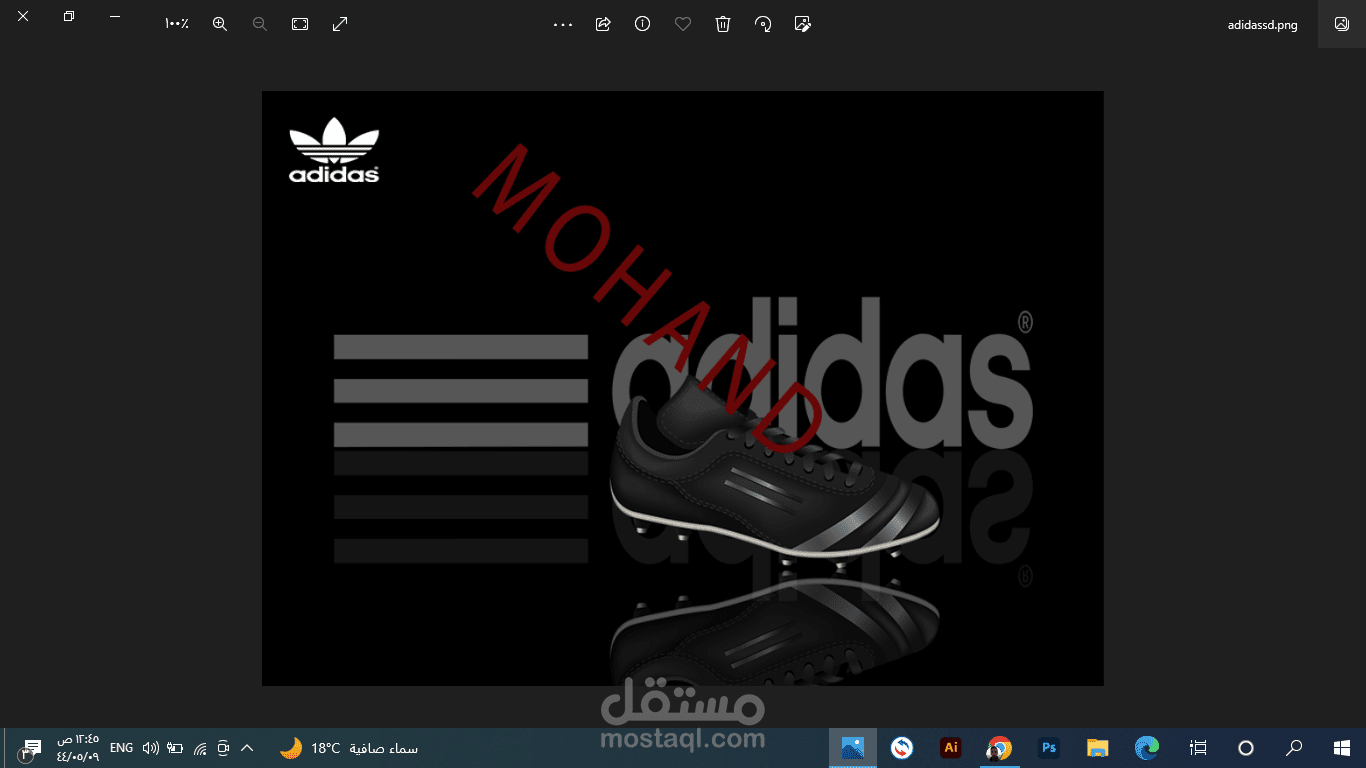Launch Microsoft Edge from taskbar
The width and height of the screenshot is (1366, 768).
(1147, 747)
